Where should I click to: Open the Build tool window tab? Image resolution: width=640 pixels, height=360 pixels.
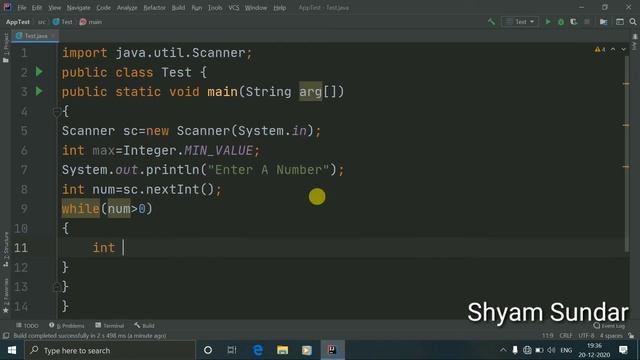(x=144, y=326)
